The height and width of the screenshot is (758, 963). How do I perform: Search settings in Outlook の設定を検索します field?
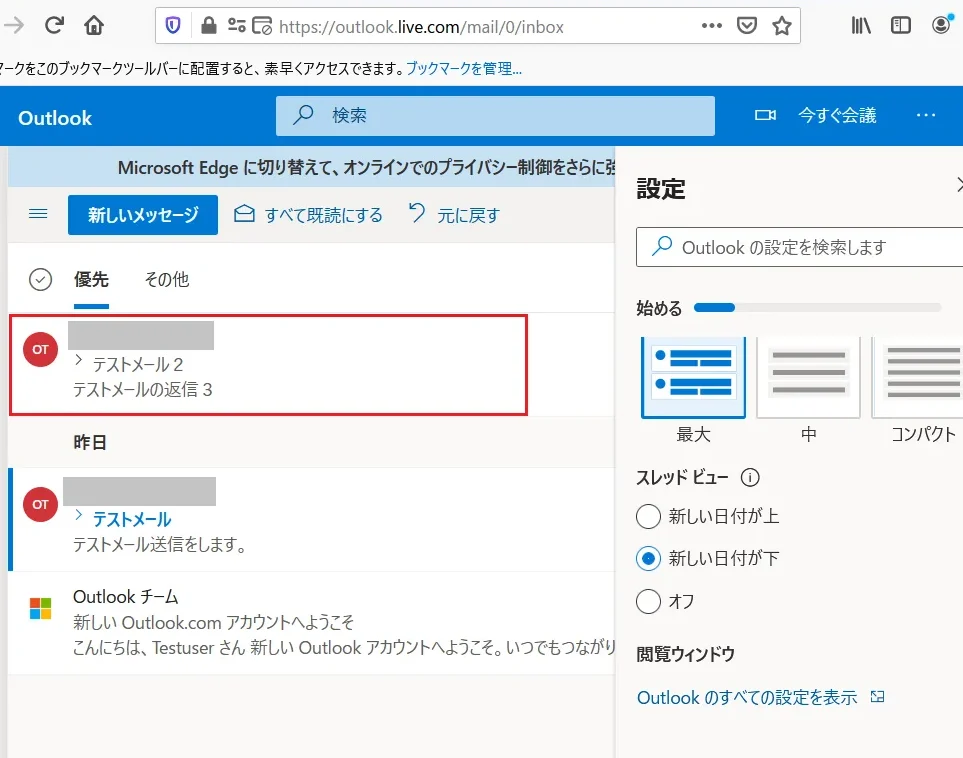(800, 247)
